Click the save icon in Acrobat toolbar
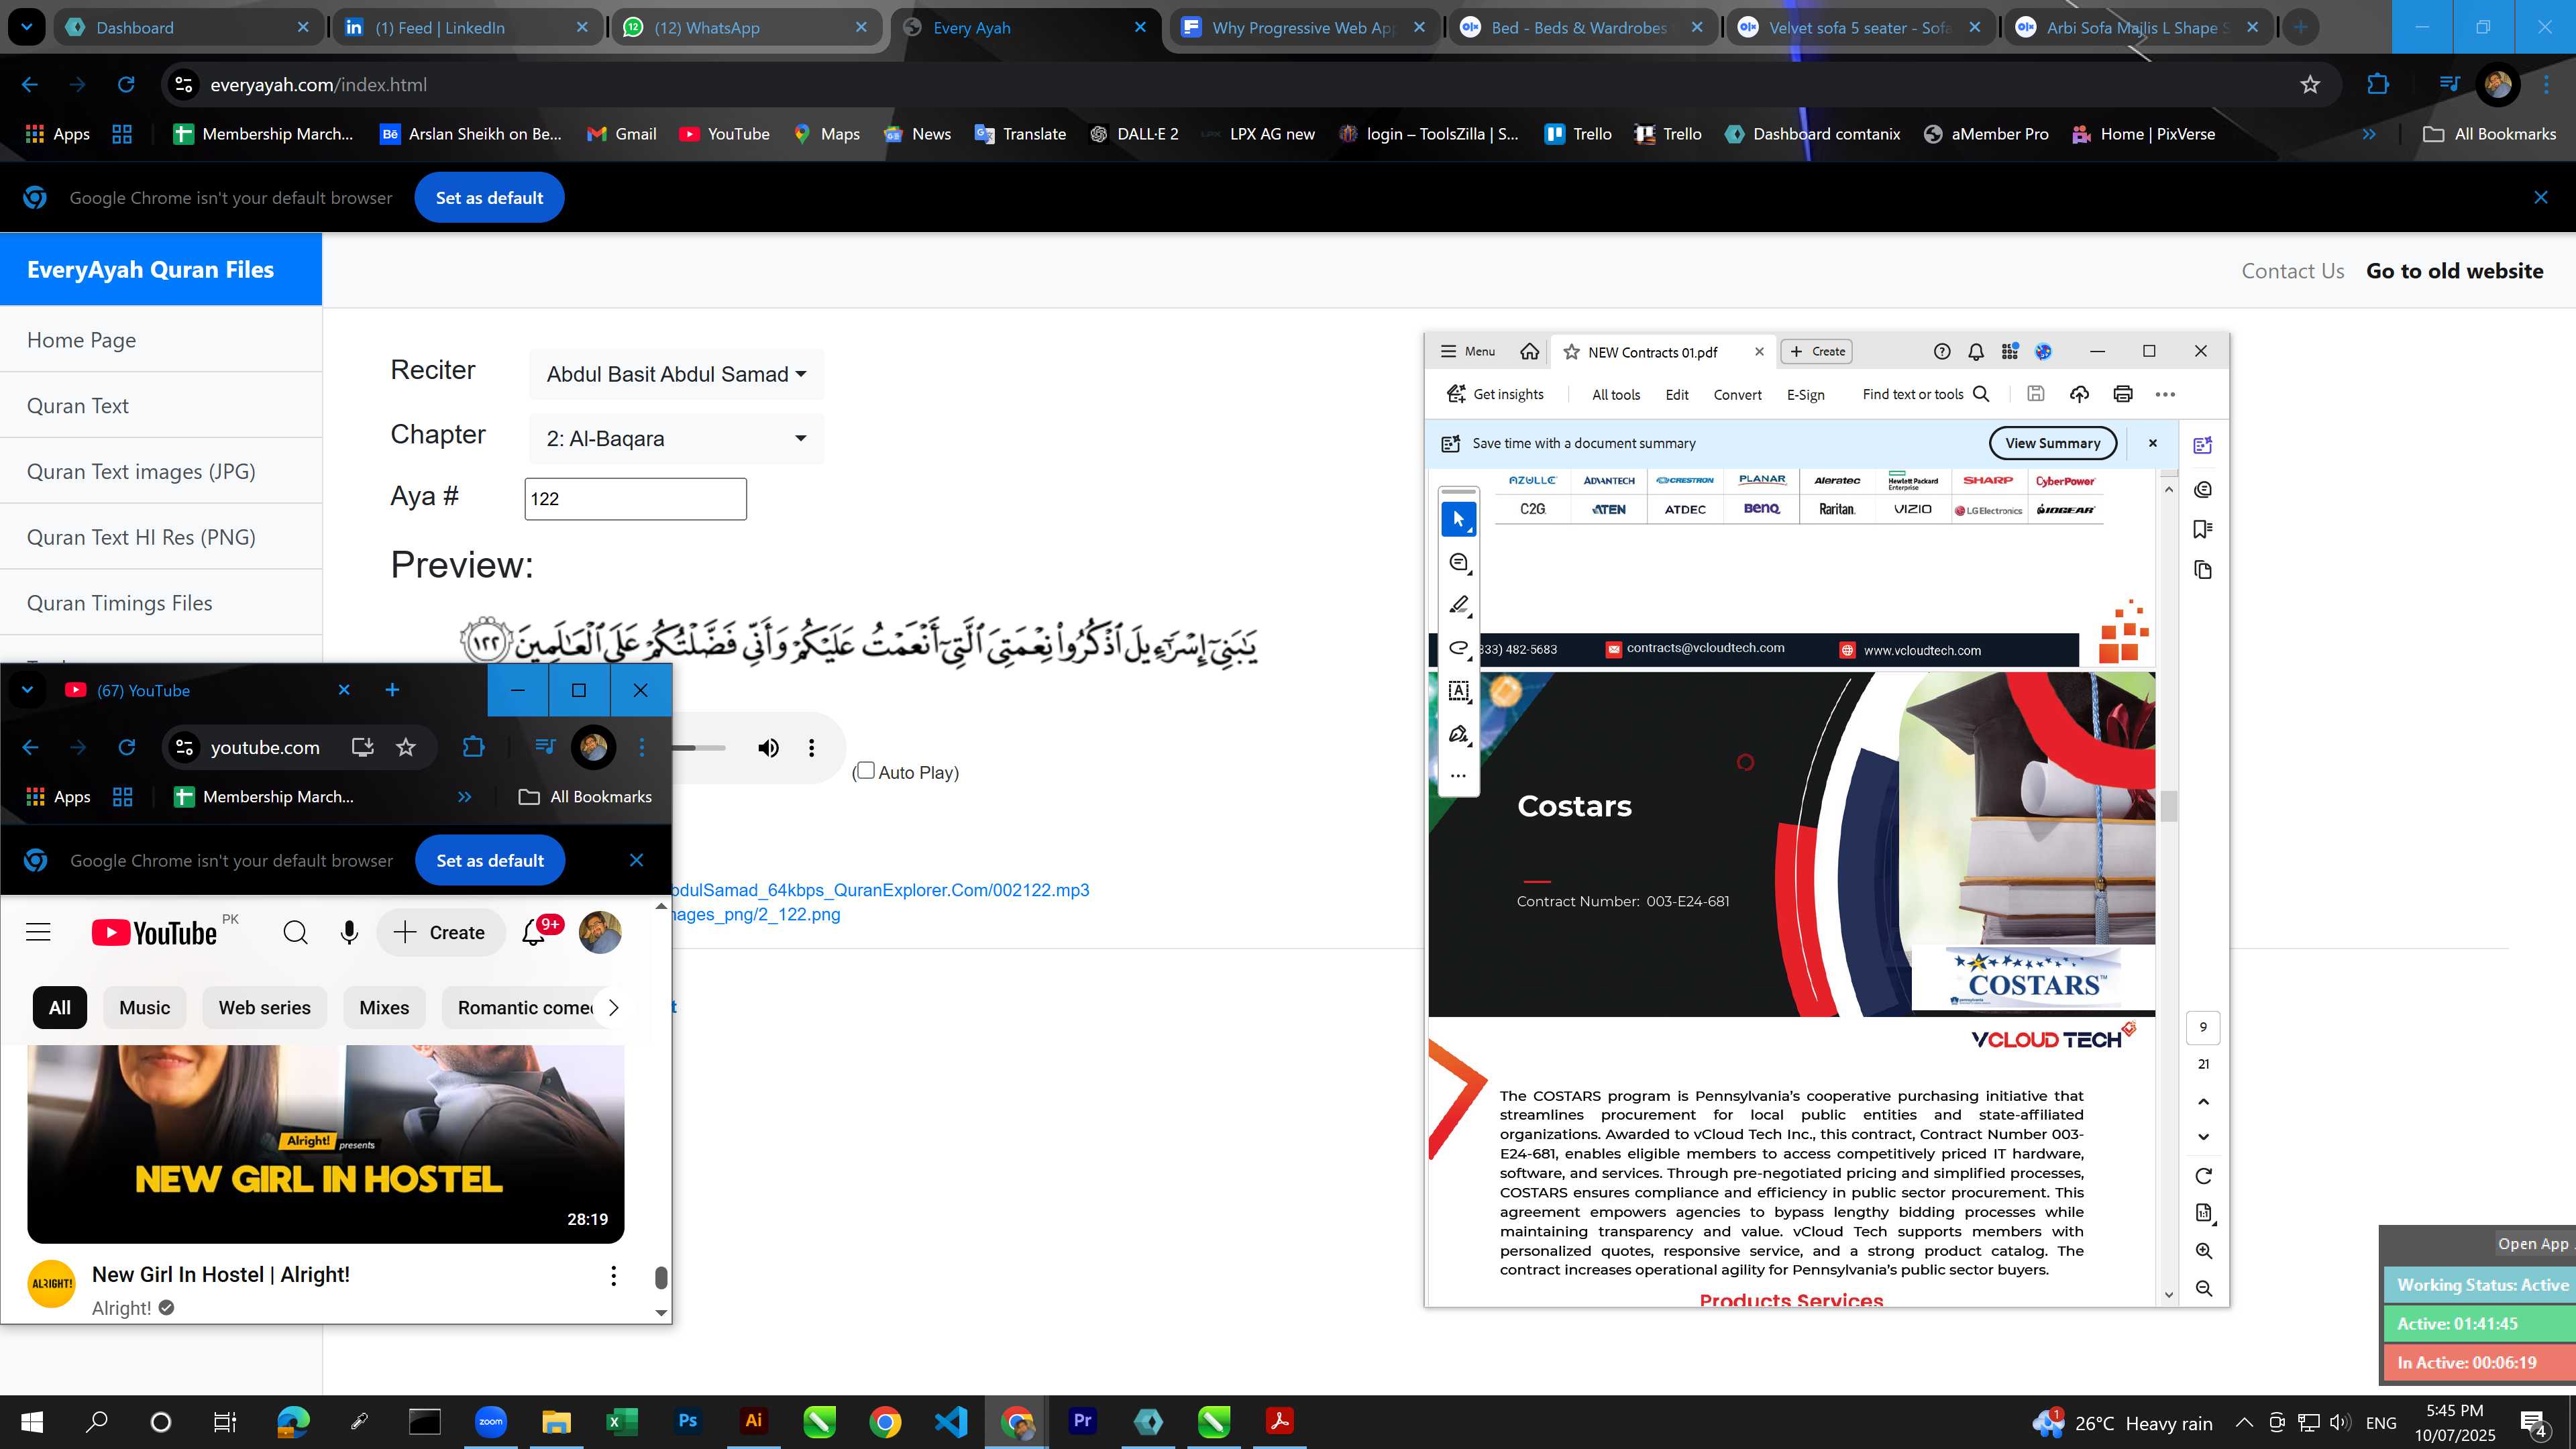This screenshot has width=2576, height=1449. 2035,394
